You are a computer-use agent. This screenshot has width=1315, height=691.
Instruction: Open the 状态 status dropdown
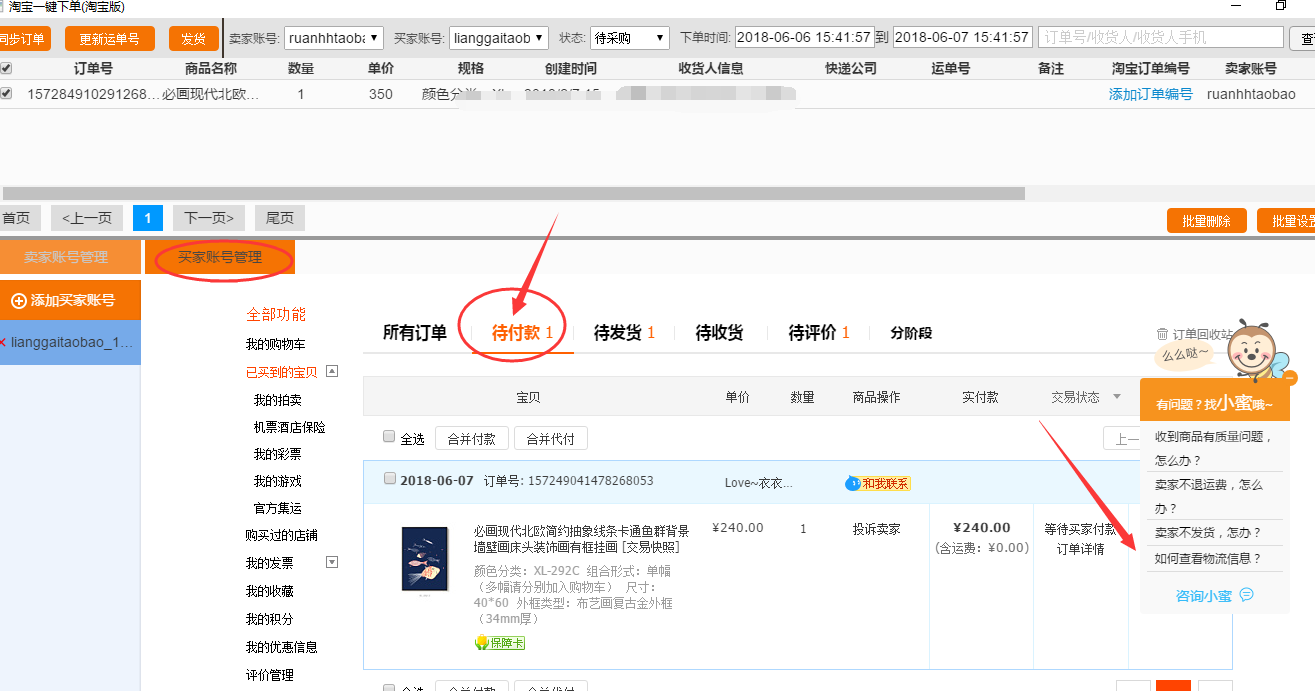[630, 38]
